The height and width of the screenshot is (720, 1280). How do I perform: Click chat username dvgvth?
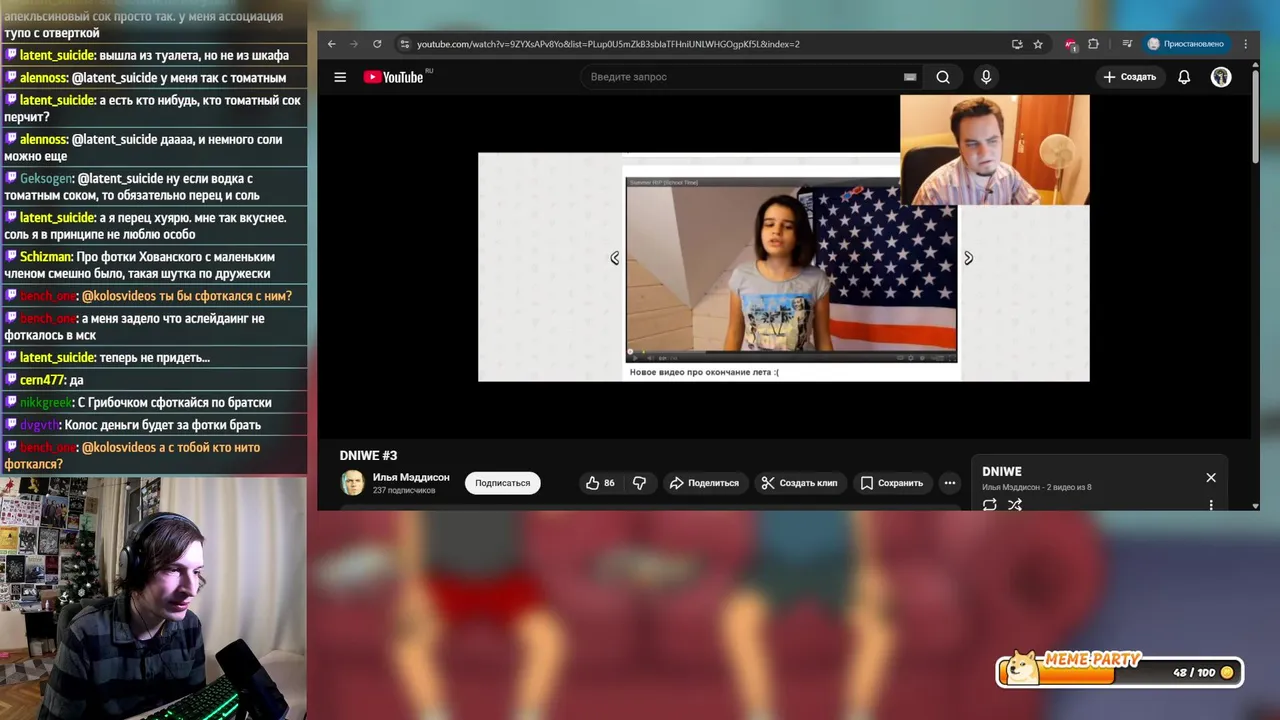coord(39,425)
